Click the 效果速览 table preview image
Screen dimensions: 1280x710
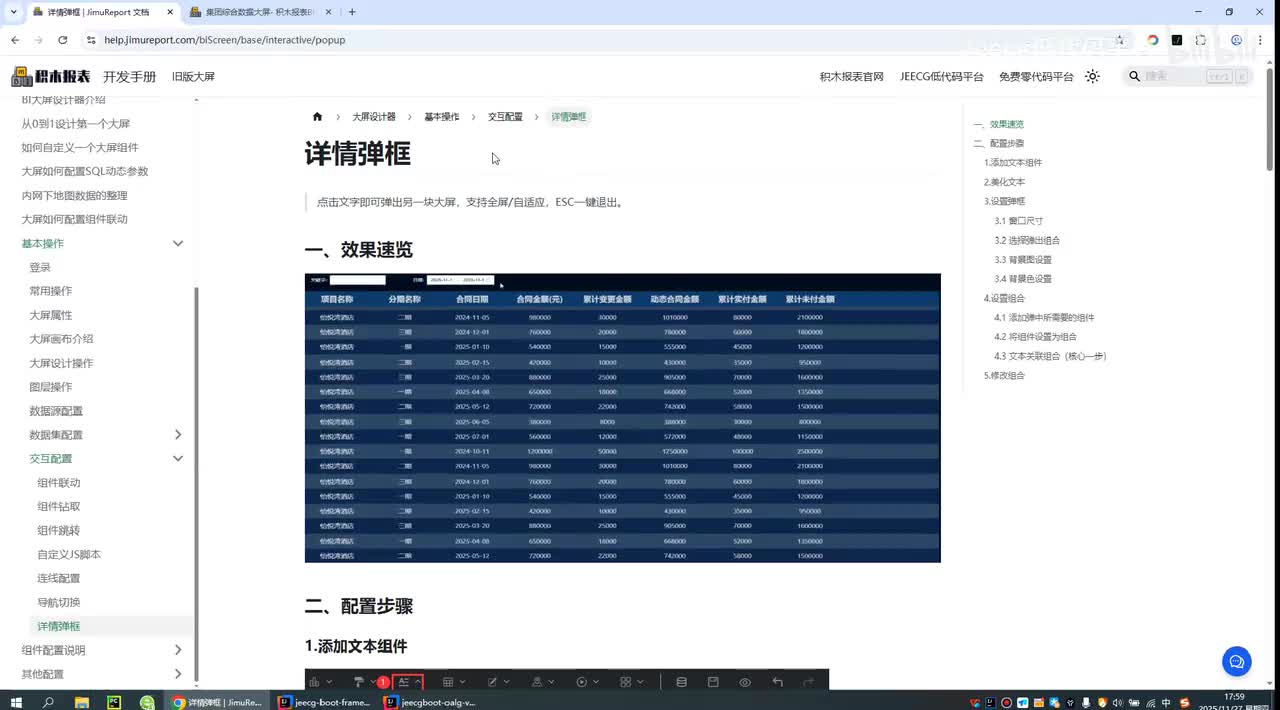623,418
